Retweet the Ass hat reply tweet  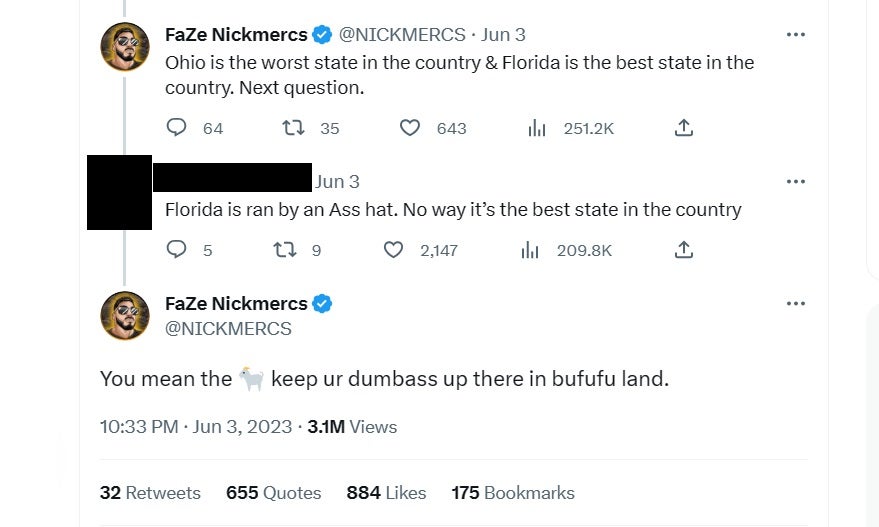tap(285, 250)
